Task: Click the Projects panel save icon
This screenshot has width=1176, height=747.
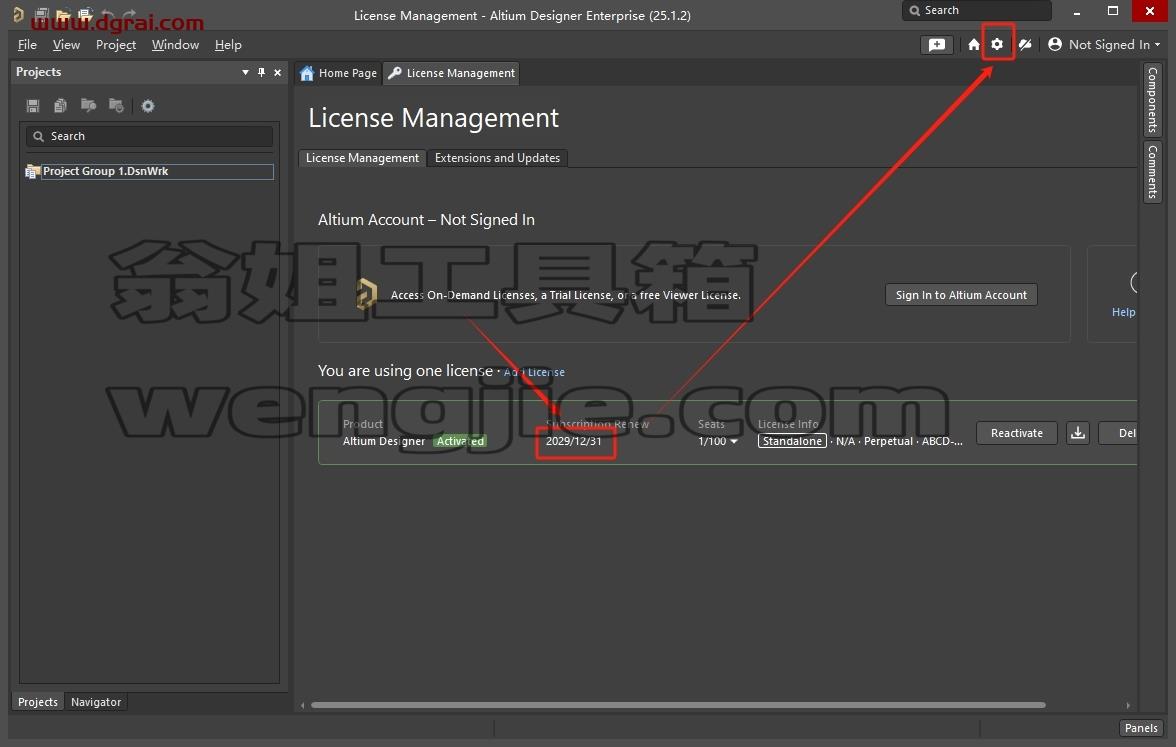Action: point(33,106)
